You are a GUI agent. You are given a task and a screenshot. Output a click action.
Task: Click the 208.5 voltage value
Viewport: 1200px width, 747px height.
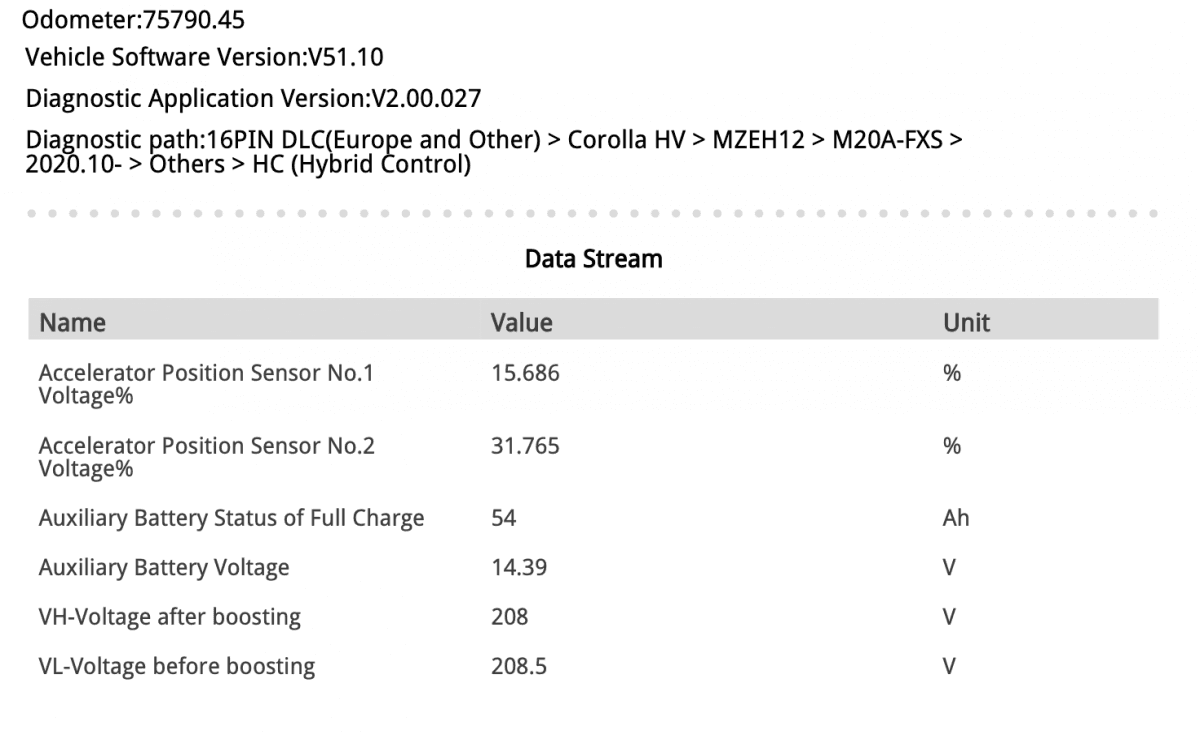tap(519, 666)
